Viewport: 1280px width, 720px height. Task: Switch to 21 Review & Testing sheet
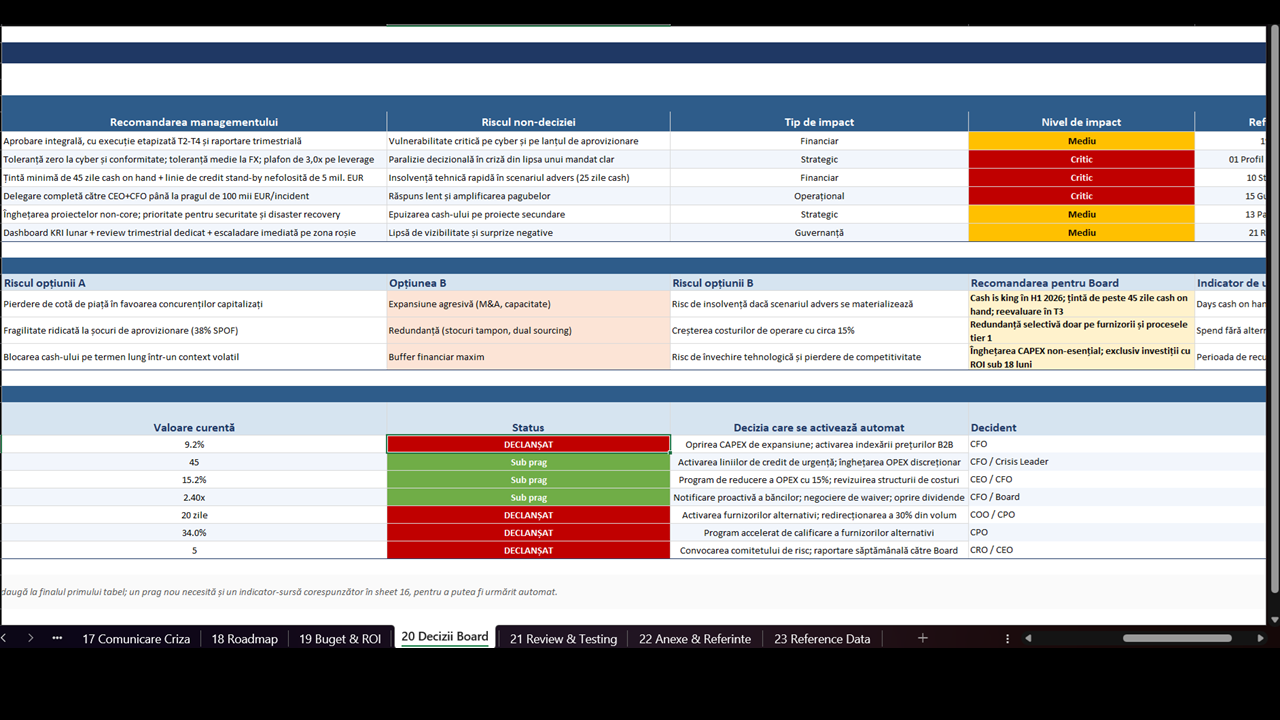click(x=563, y=638)
